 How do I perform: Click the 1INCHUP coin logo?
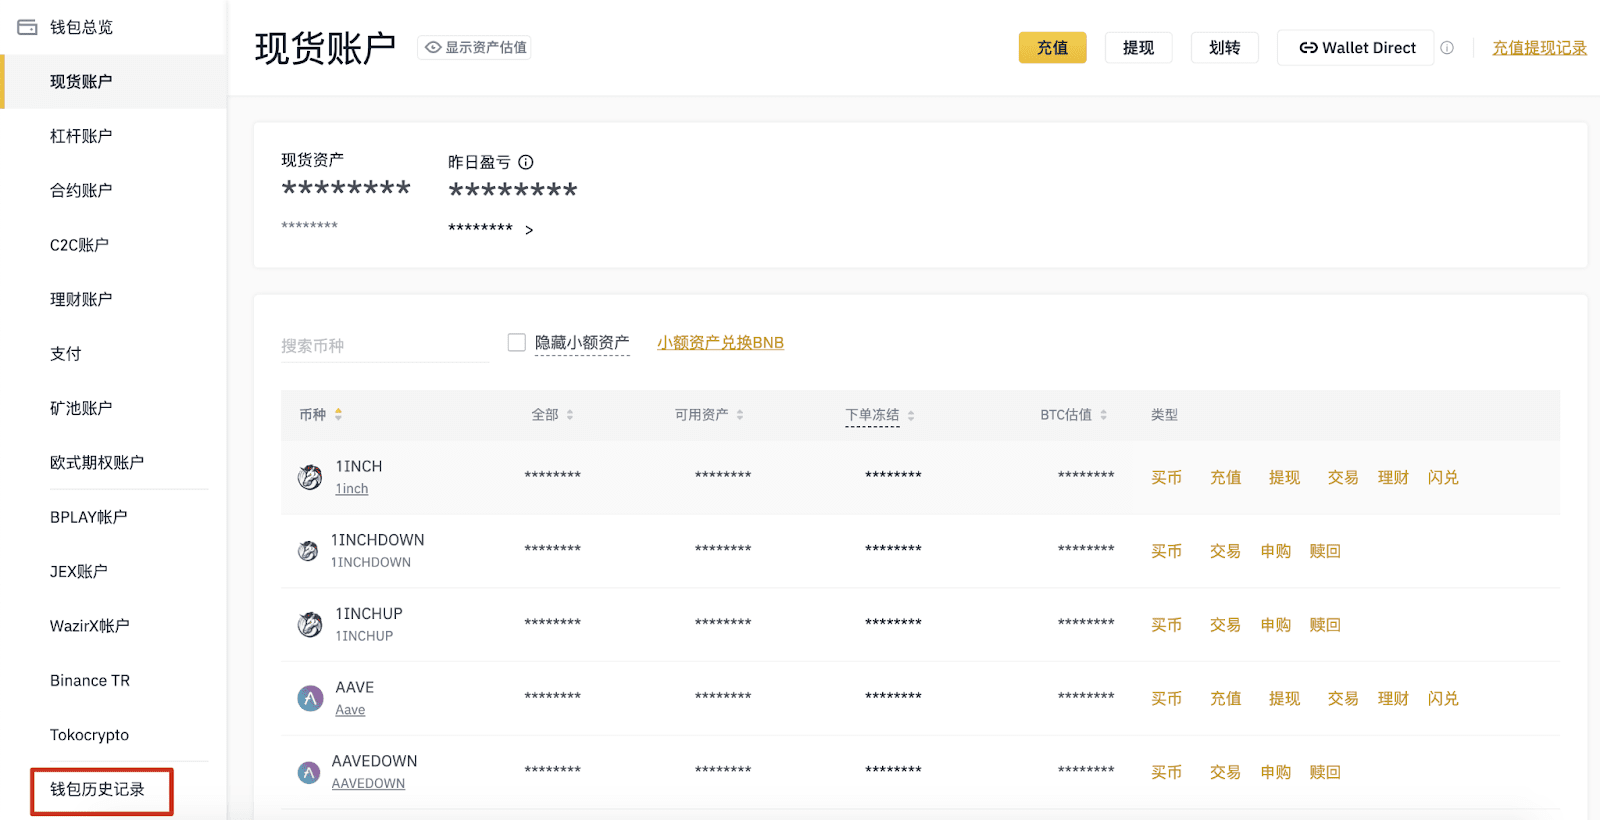(x=310, y=625)
